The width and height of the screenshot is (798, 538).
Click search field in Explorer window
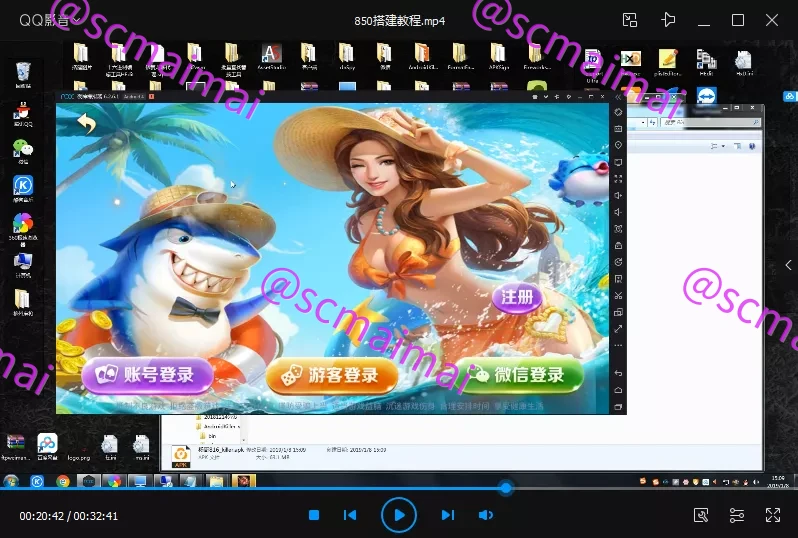point(710,122)
